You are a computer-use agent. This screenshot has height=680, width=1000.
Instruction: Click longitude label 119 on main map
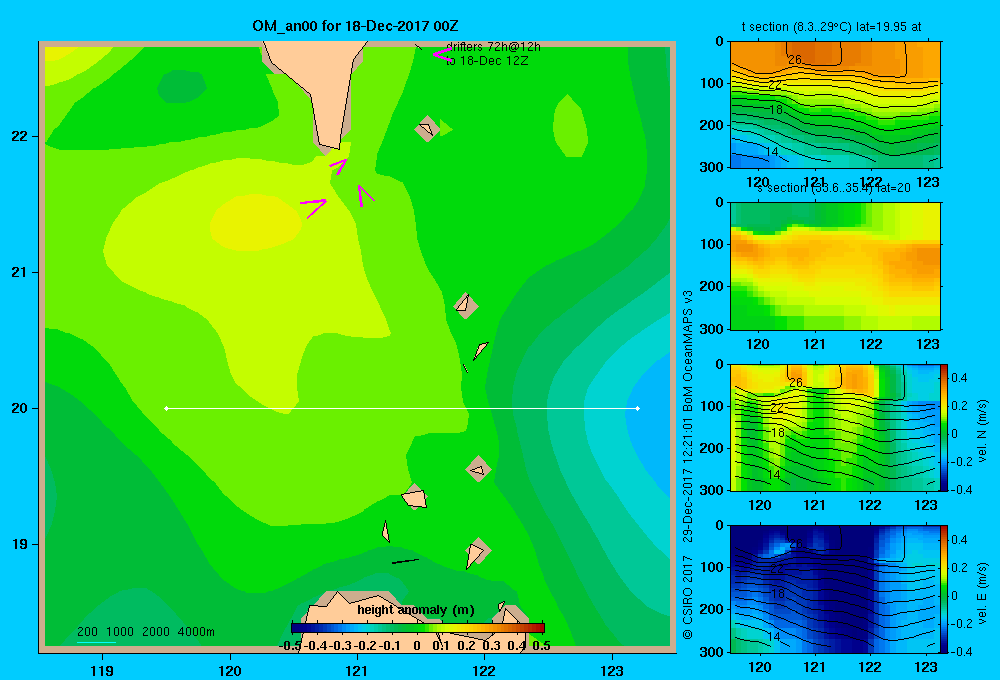[102, 670]
